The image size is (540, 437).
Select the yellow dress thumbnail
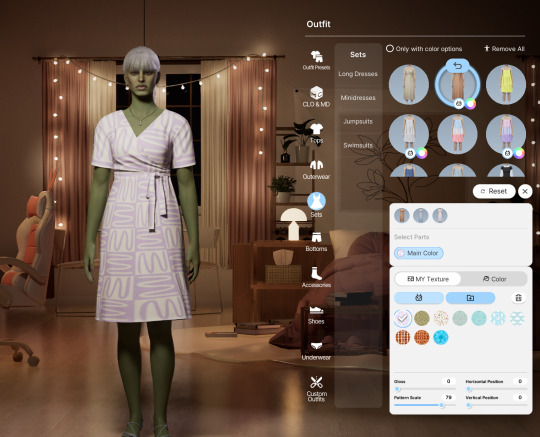pyautogui.click(x=506, y=84)
